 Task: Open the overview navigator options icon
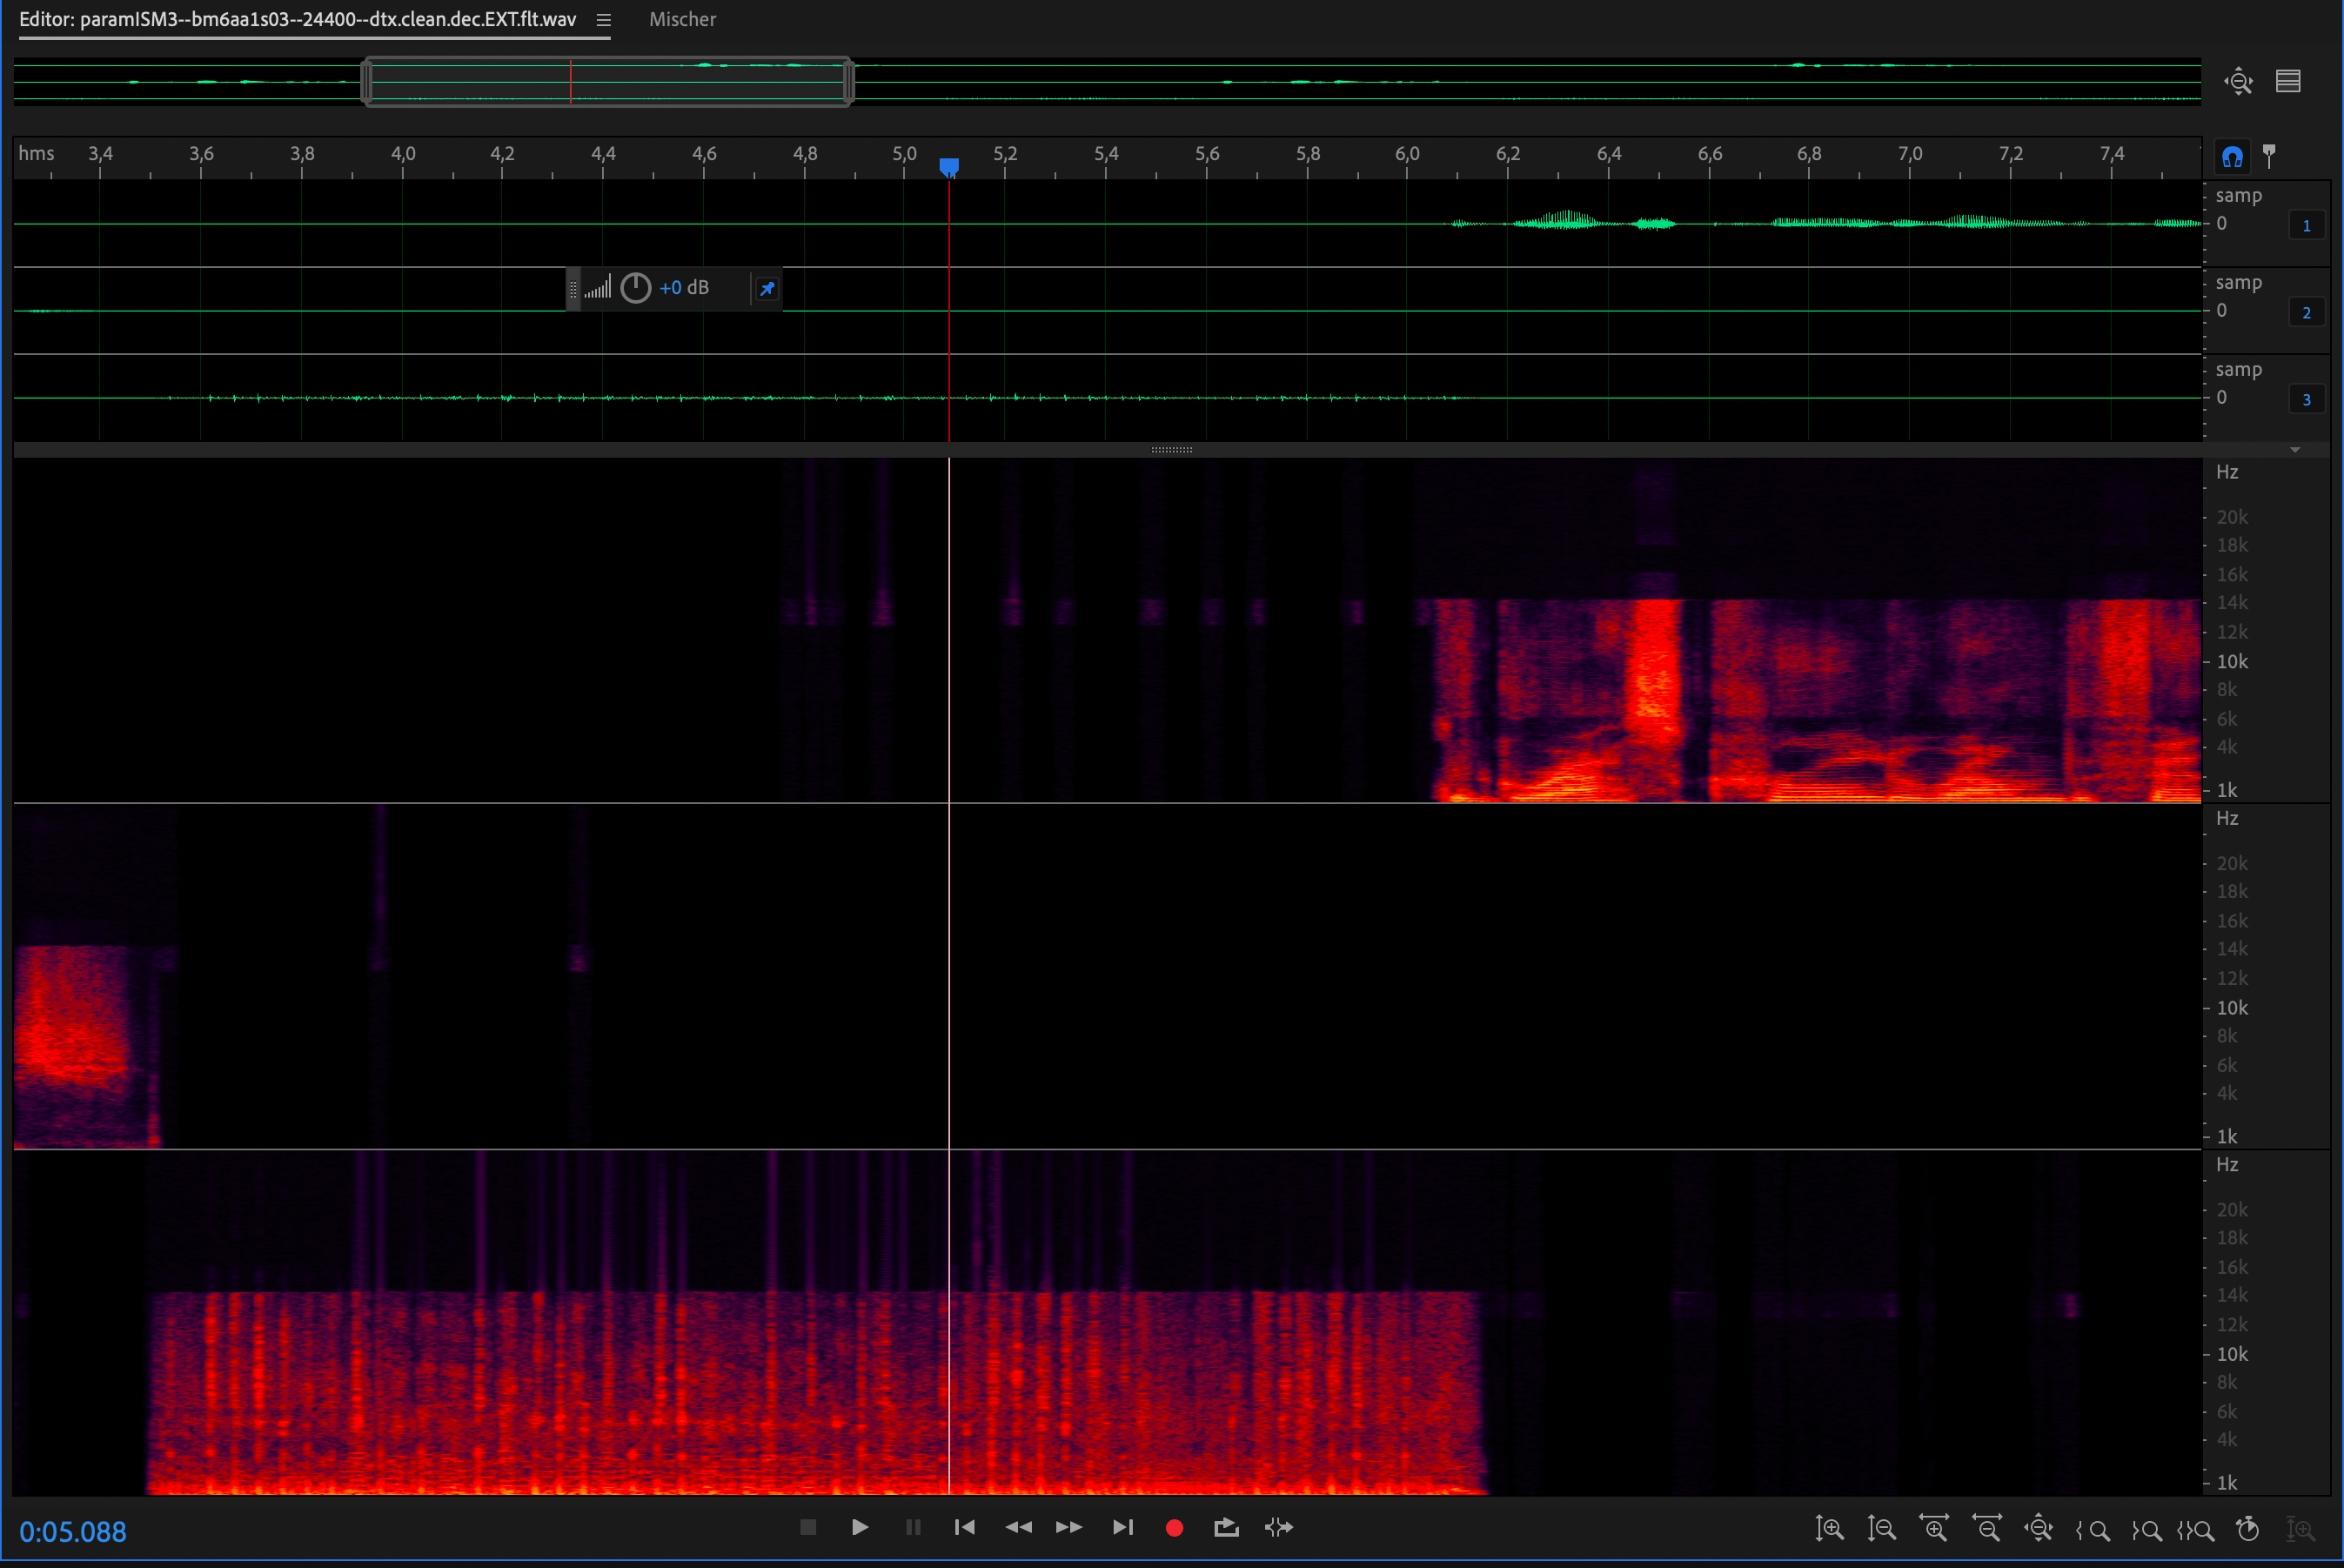point(2288,81)
